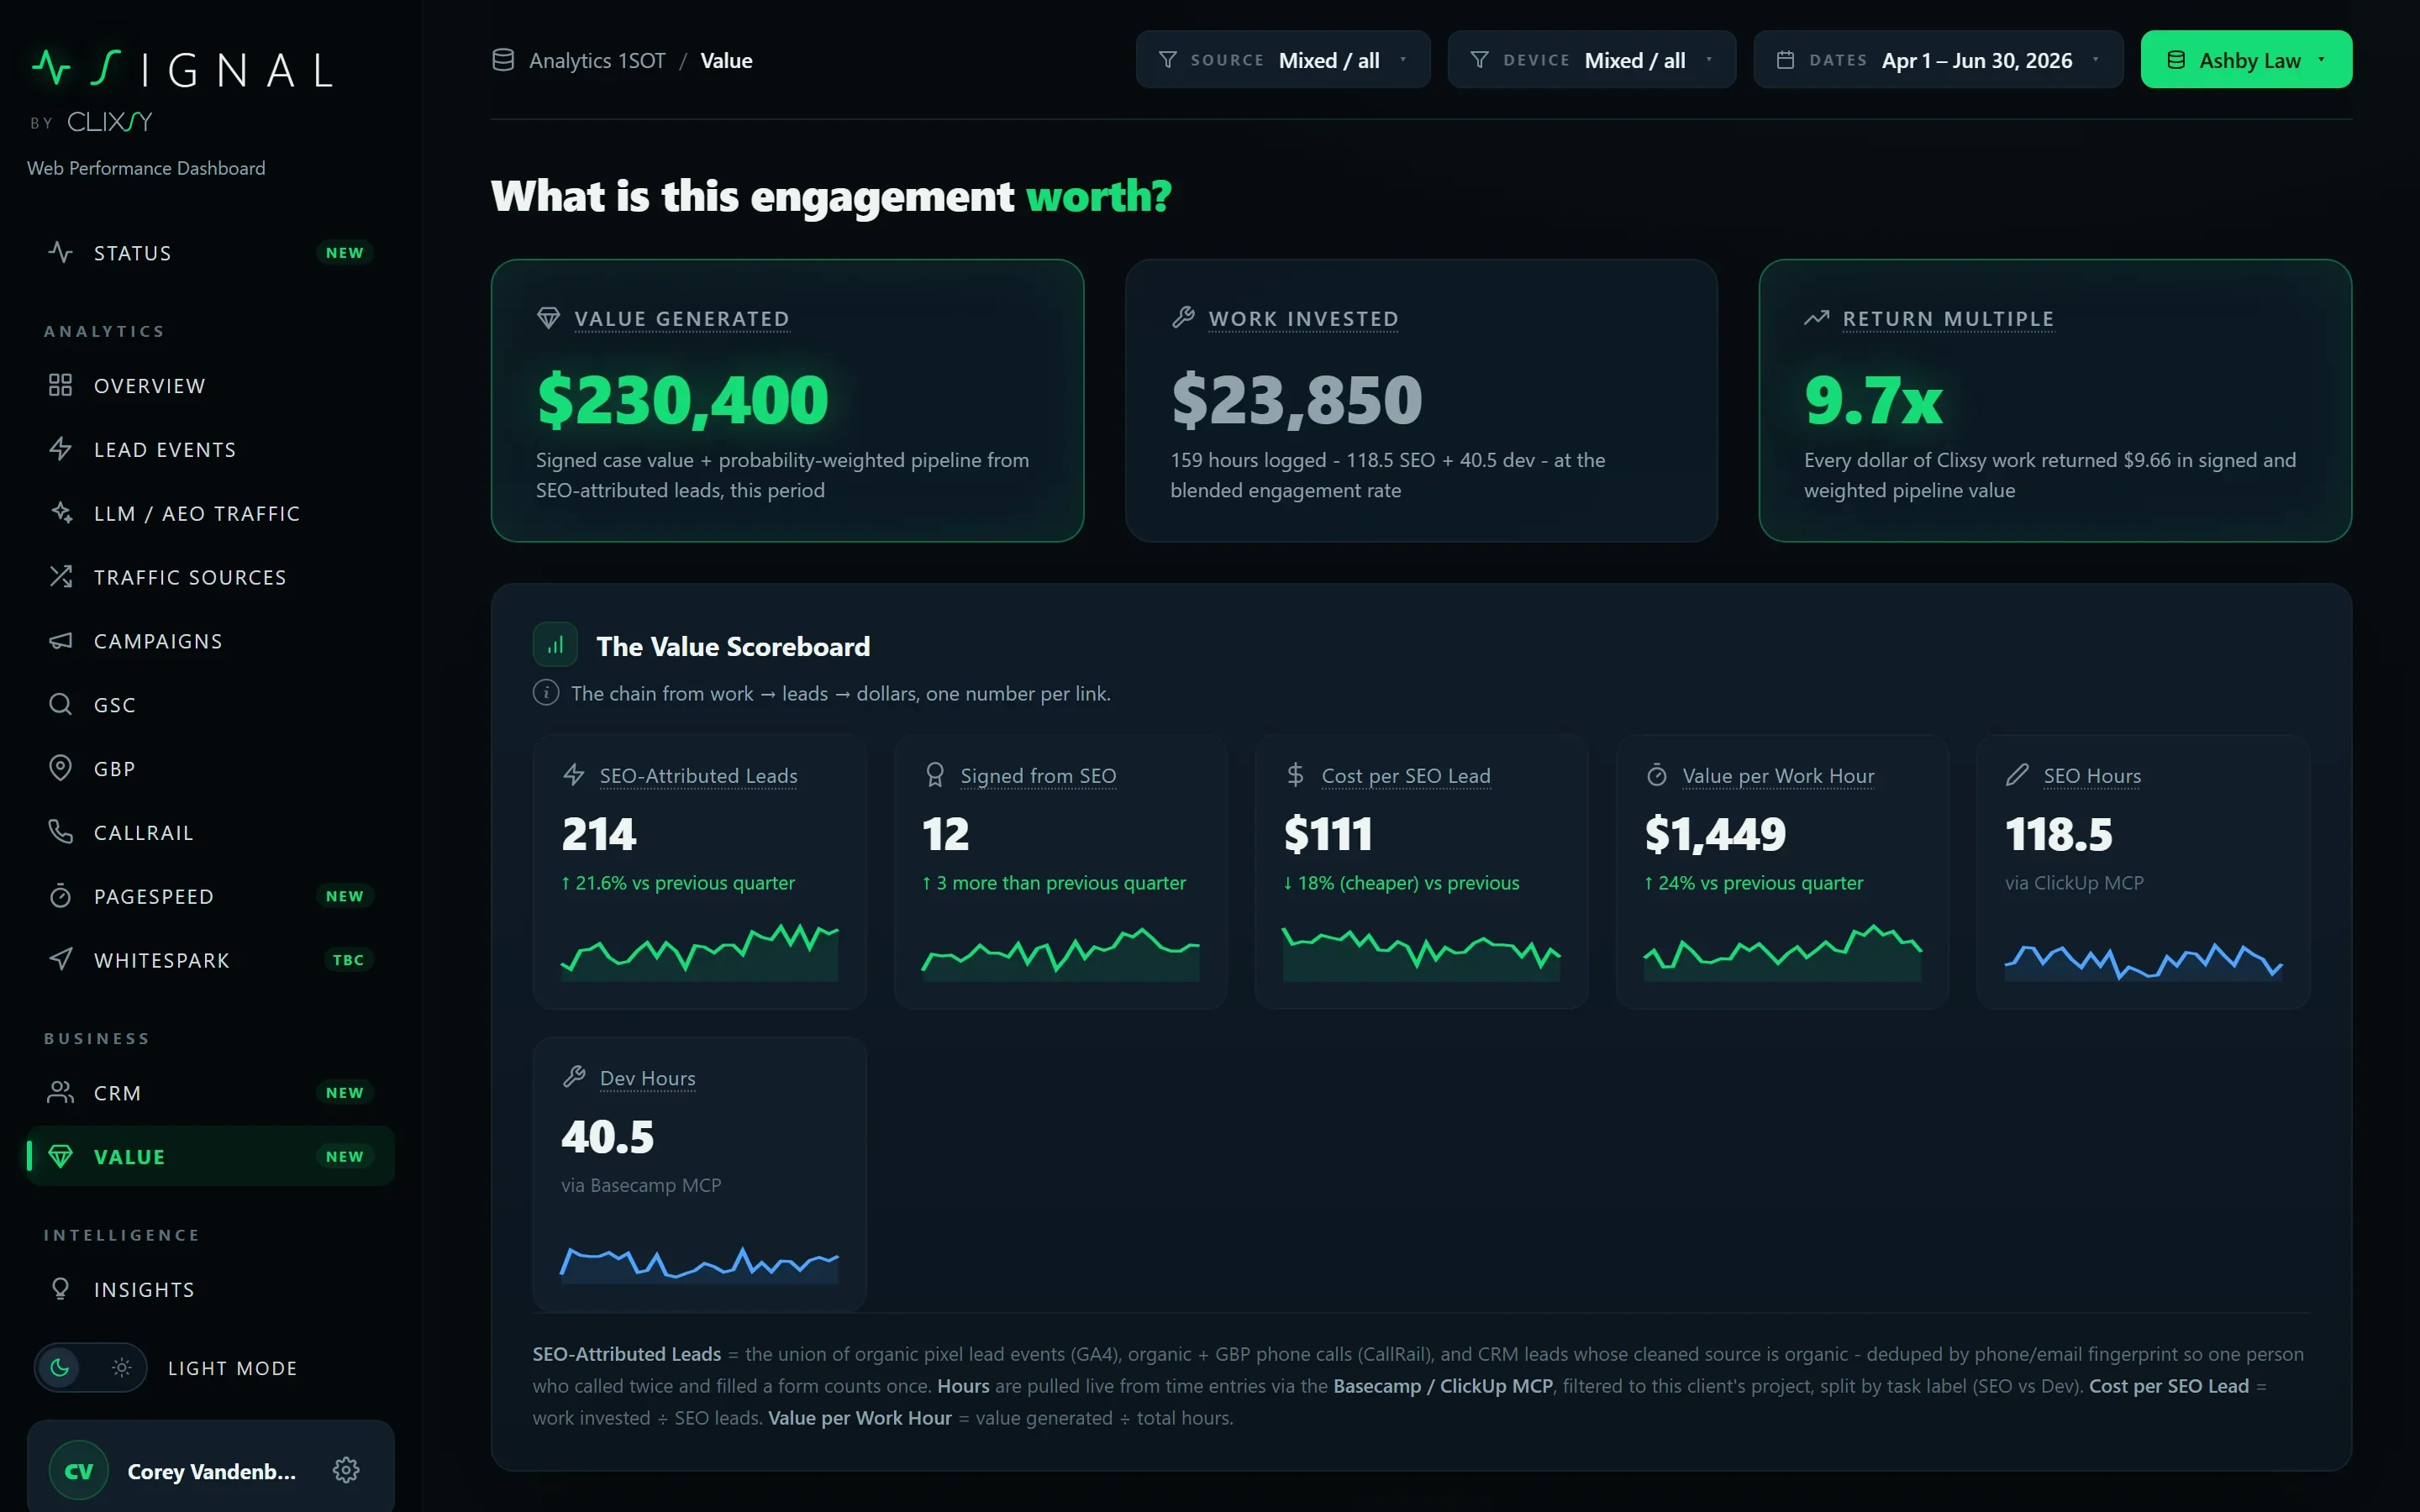Click the Value breadcrumb text
The image size is (2420, 1512).
pos(726,60)
